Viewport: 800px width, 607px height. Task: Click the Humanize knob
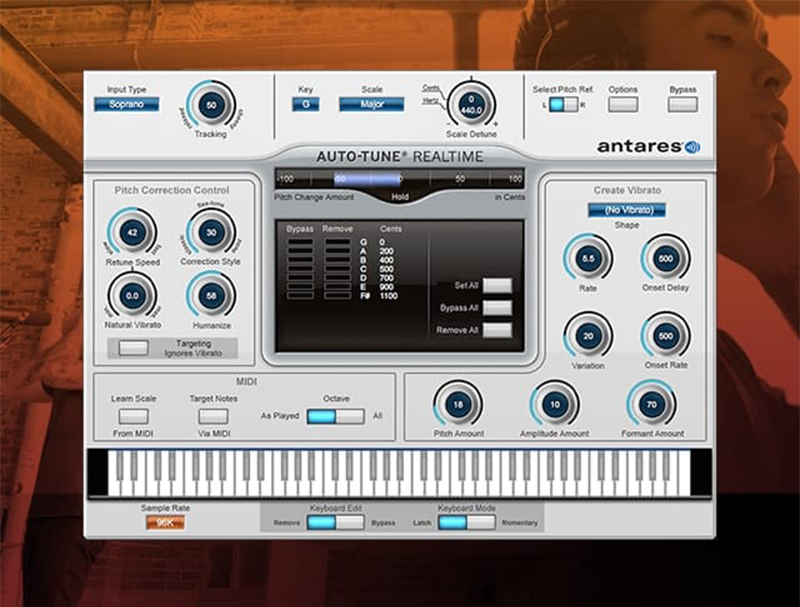[211, 296]
